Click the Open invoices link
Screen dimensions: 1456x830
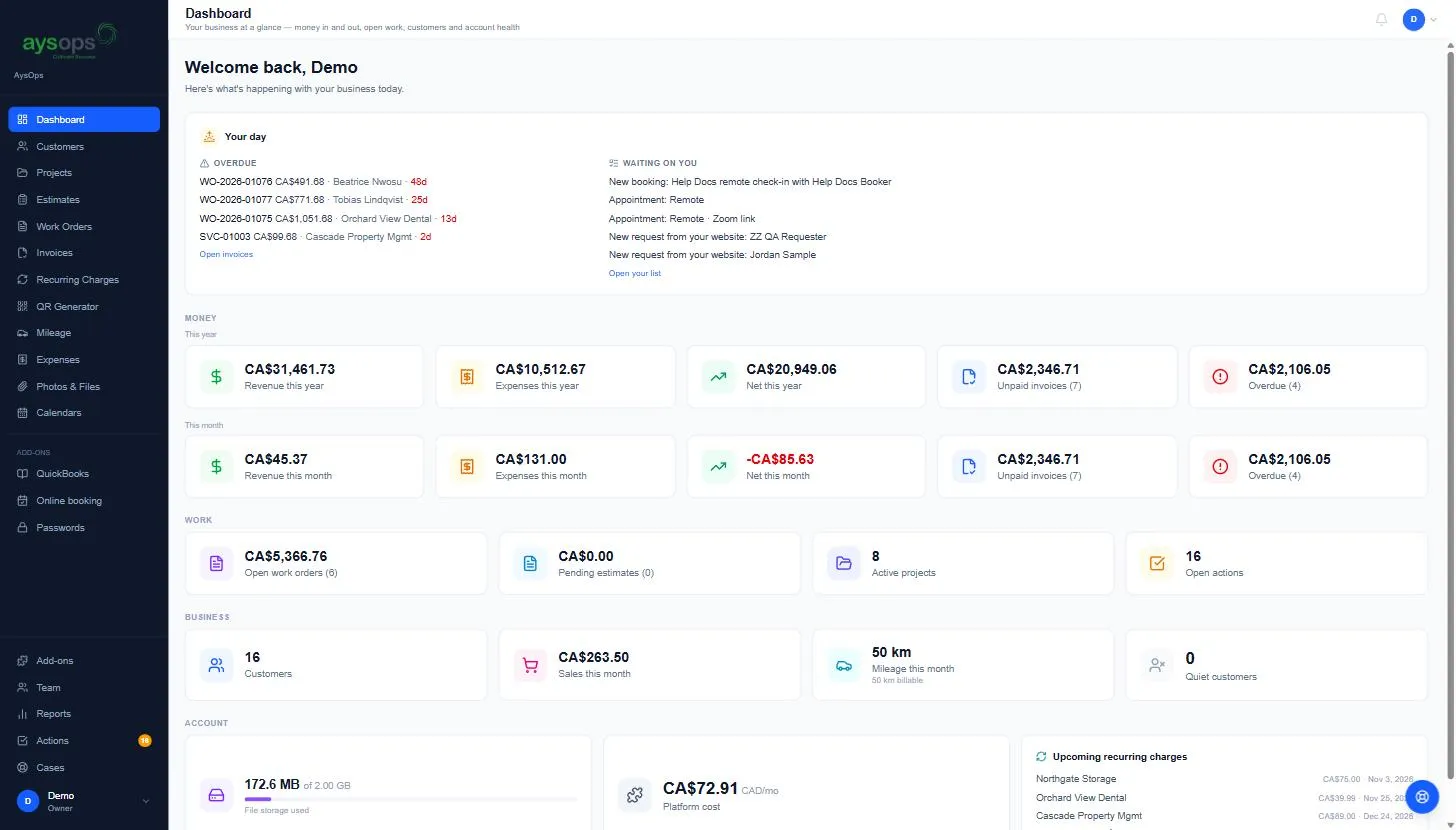[226, 255]
